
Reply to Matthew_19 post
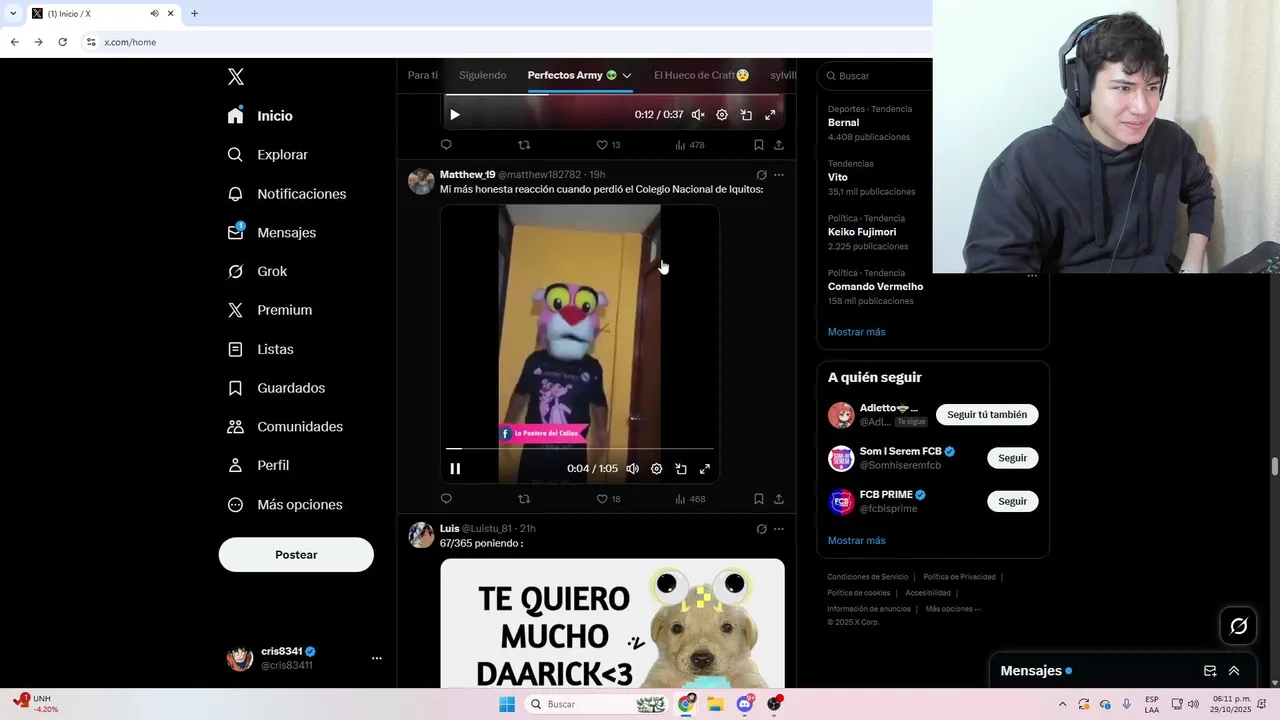446,499
